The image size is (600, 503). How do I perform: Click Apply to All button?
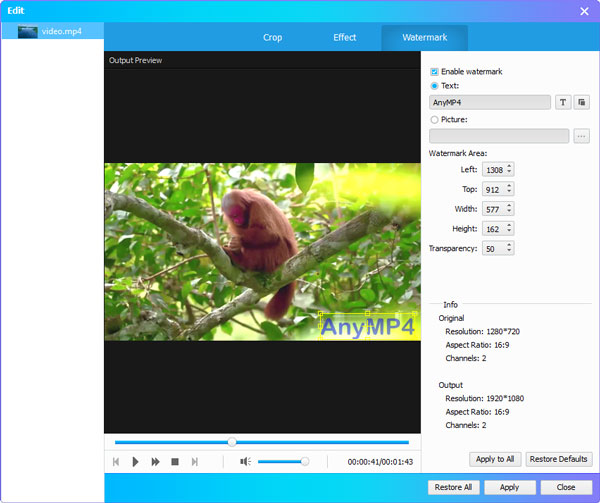point(495,459)
